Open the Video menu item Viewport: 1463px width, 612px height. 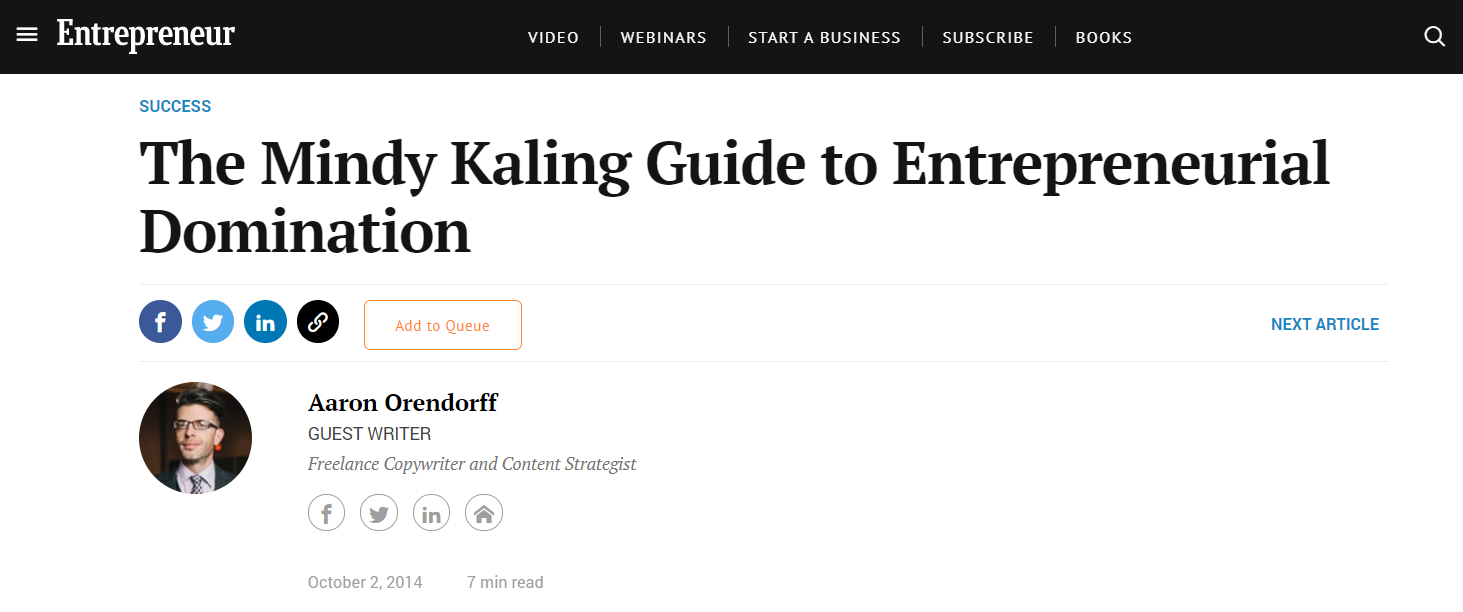coord(553,37)
